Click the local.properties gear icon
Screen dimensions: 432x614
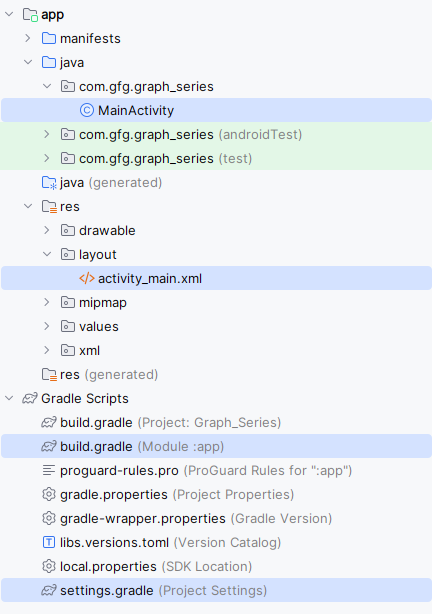49,566
